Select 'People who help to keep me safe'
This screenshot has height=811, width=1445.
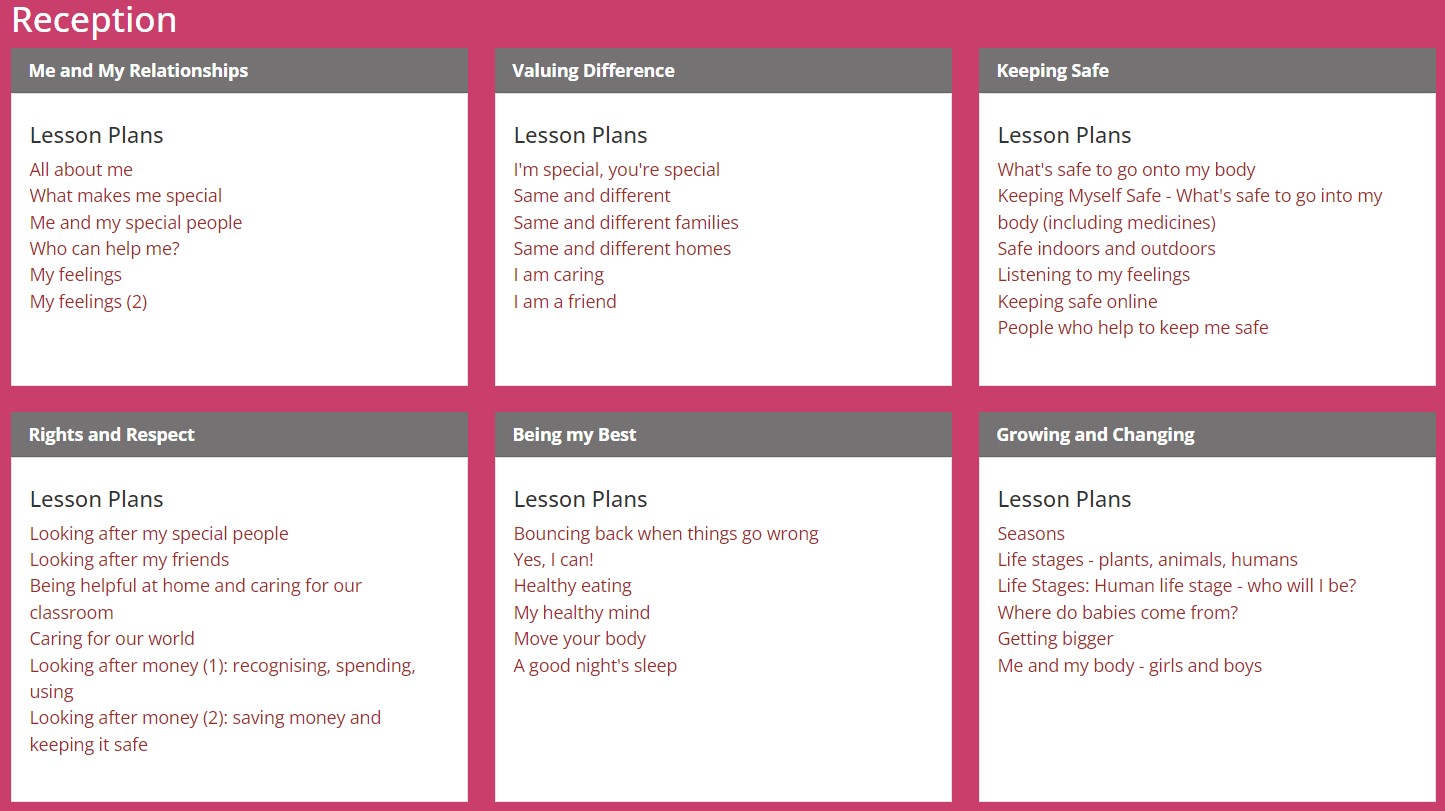[x=1133, y=327]
